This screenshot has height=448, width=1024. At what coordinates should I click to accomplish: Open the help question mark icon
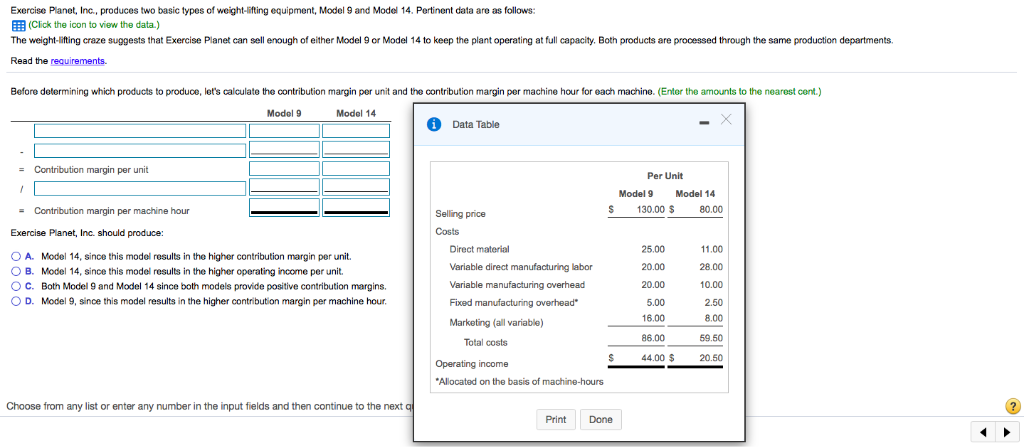[1012, 406]
